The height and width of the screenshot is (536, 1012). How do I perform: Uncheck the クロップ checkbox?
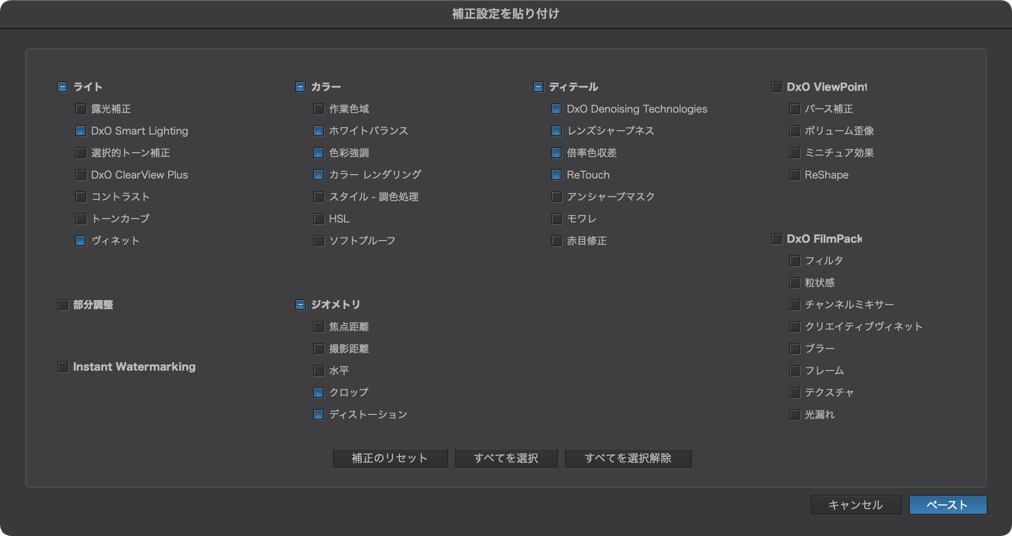tap(318, 393)
